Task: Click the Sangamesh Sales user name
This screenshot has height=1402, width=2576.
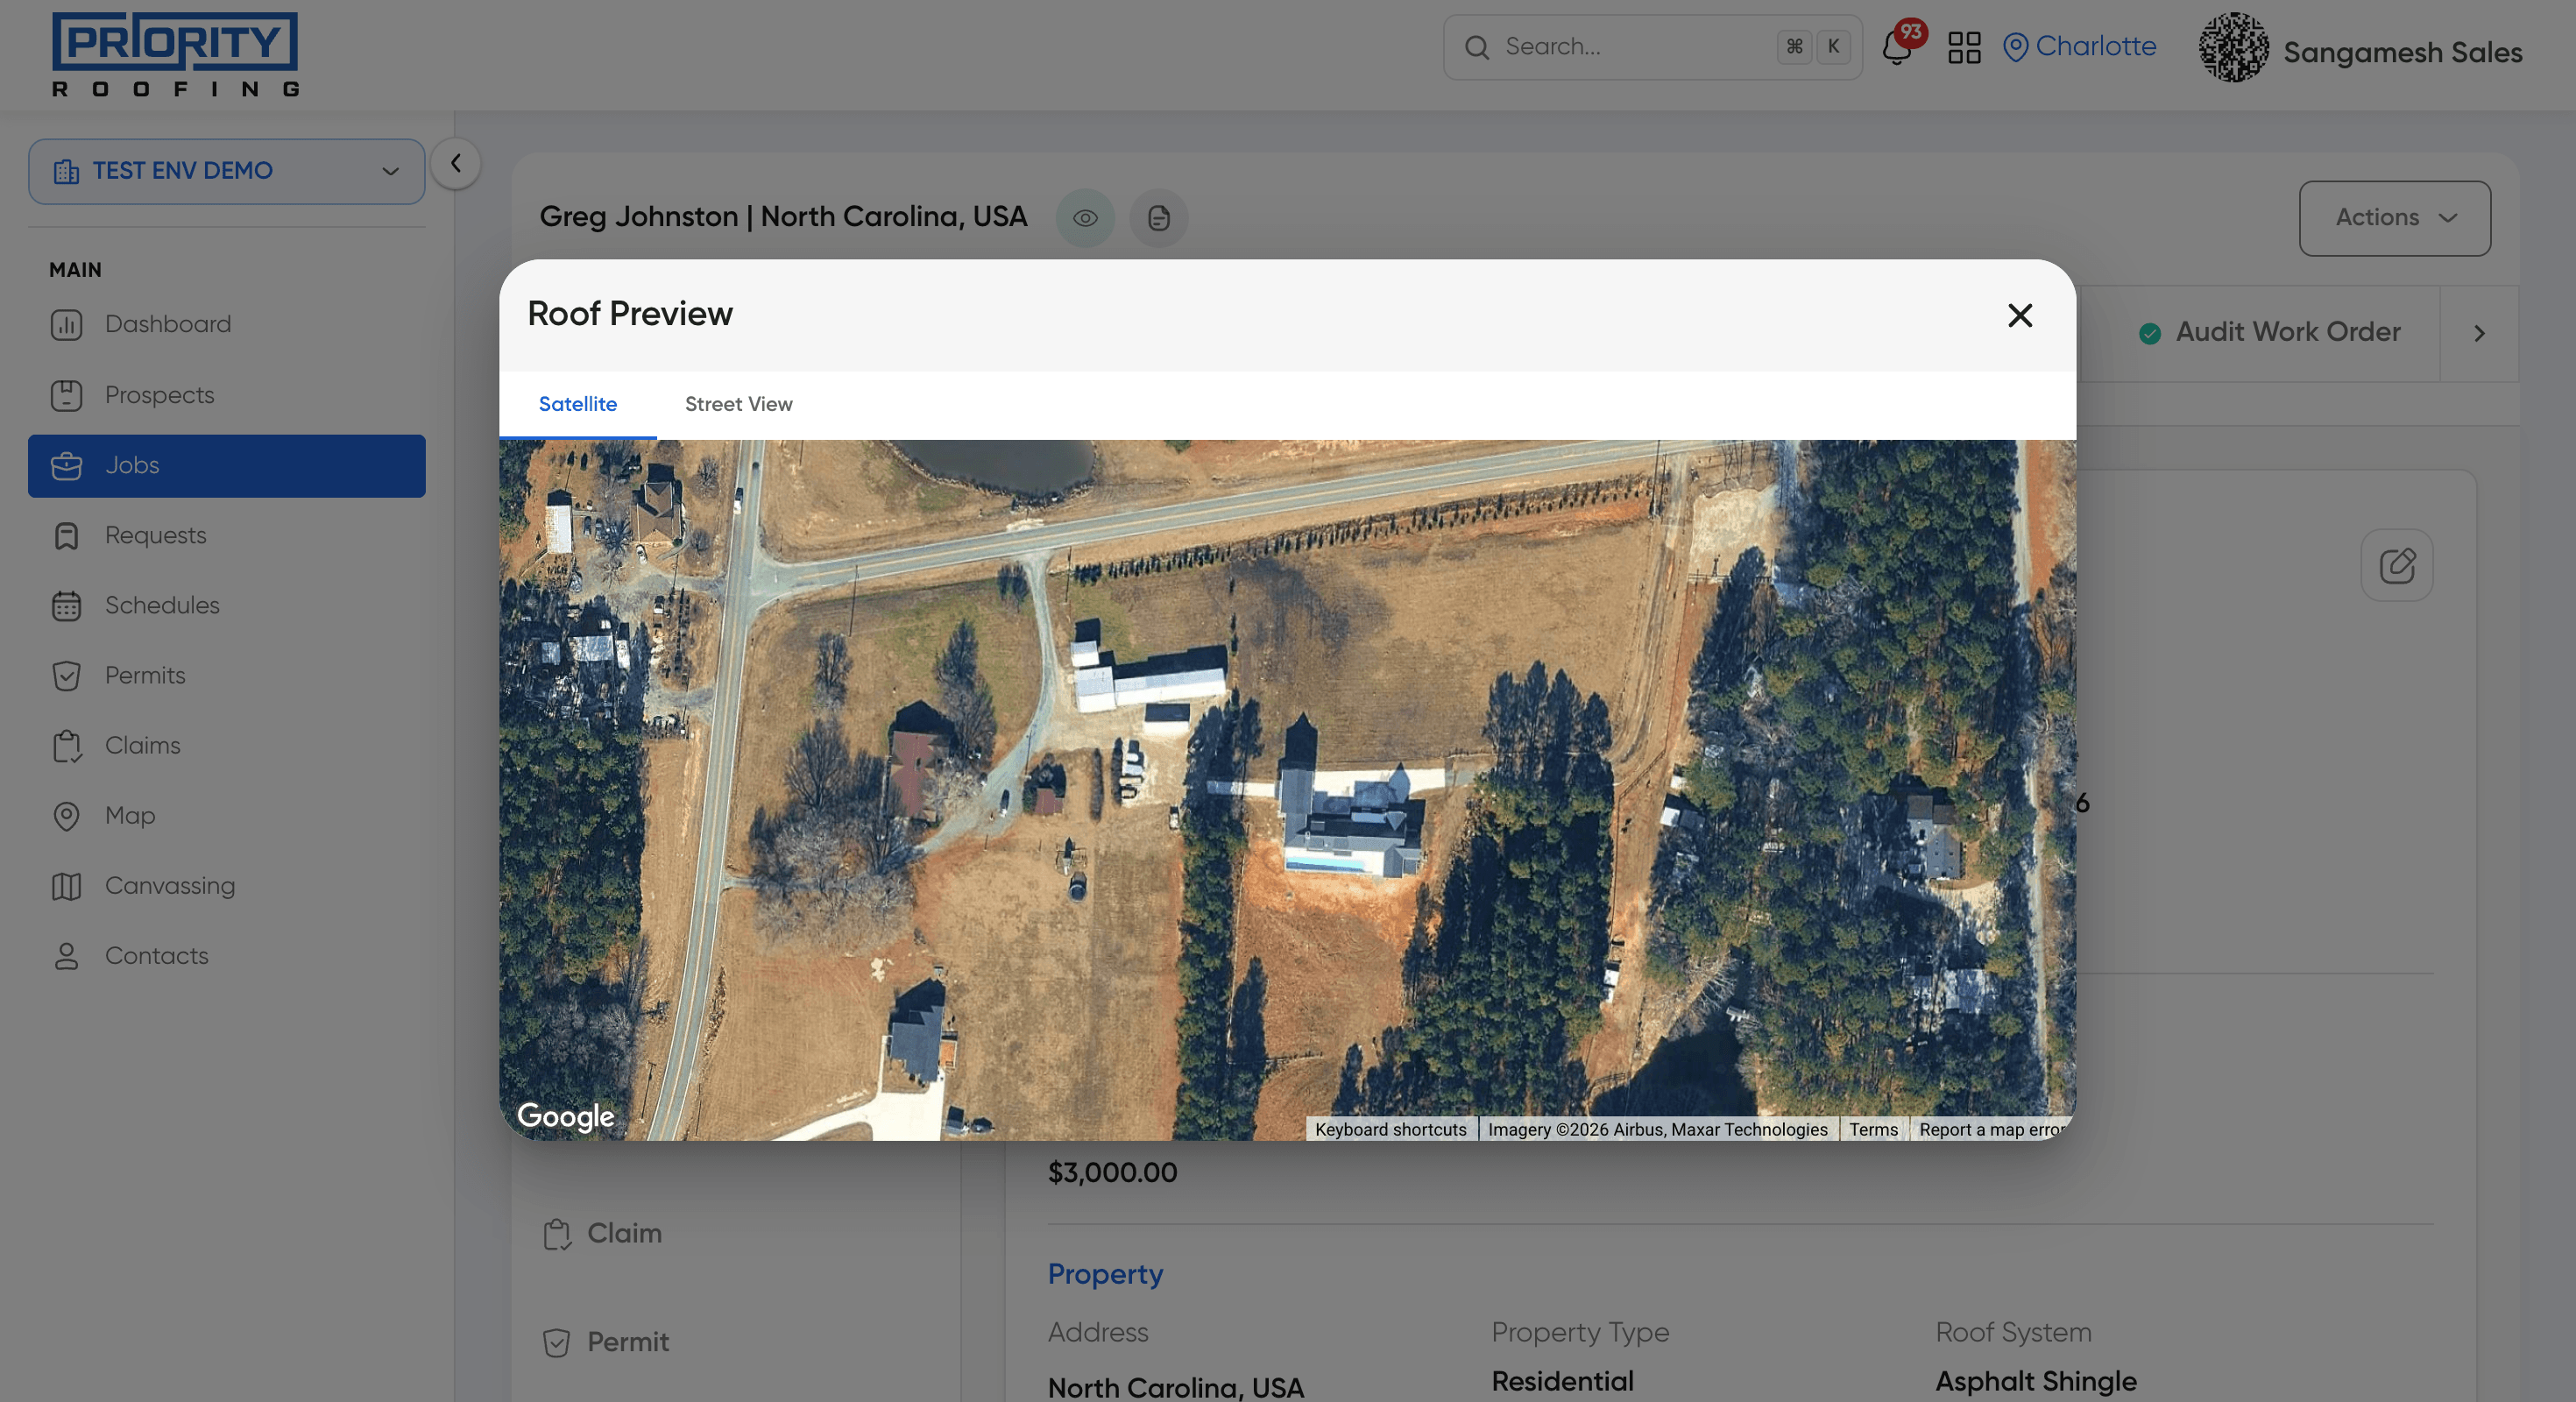Action: point(2402,52)
